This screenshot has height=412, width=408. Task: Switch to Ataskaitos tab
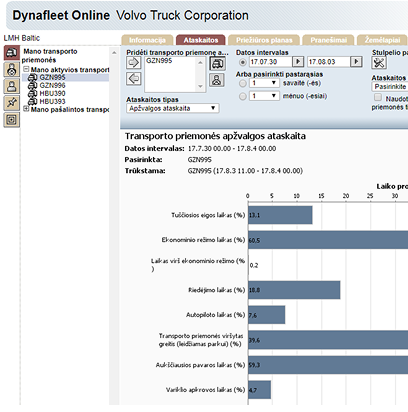click(x=201, y=40)
